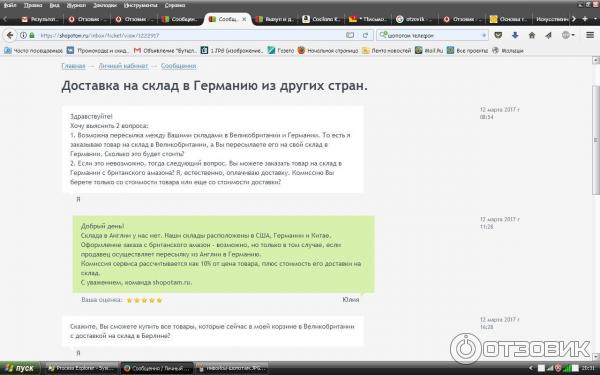Open the Mail.Ru bookmark
Viewport: 600px width, 375px height.
(x=429, y=51)
